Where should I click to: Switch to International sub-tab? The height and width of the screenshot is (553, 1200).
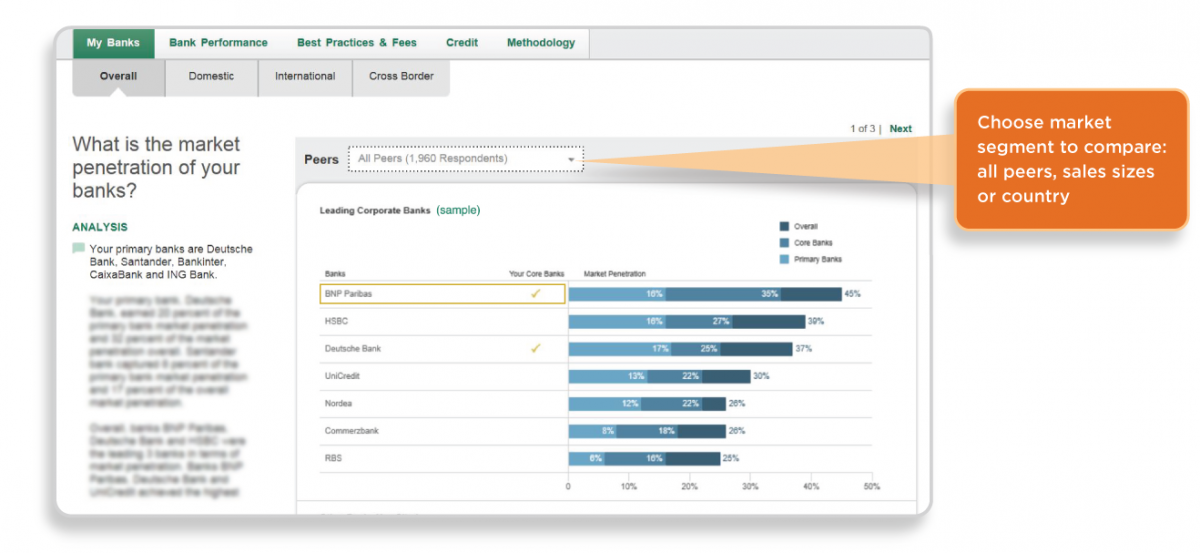click(x=305, y=77)
